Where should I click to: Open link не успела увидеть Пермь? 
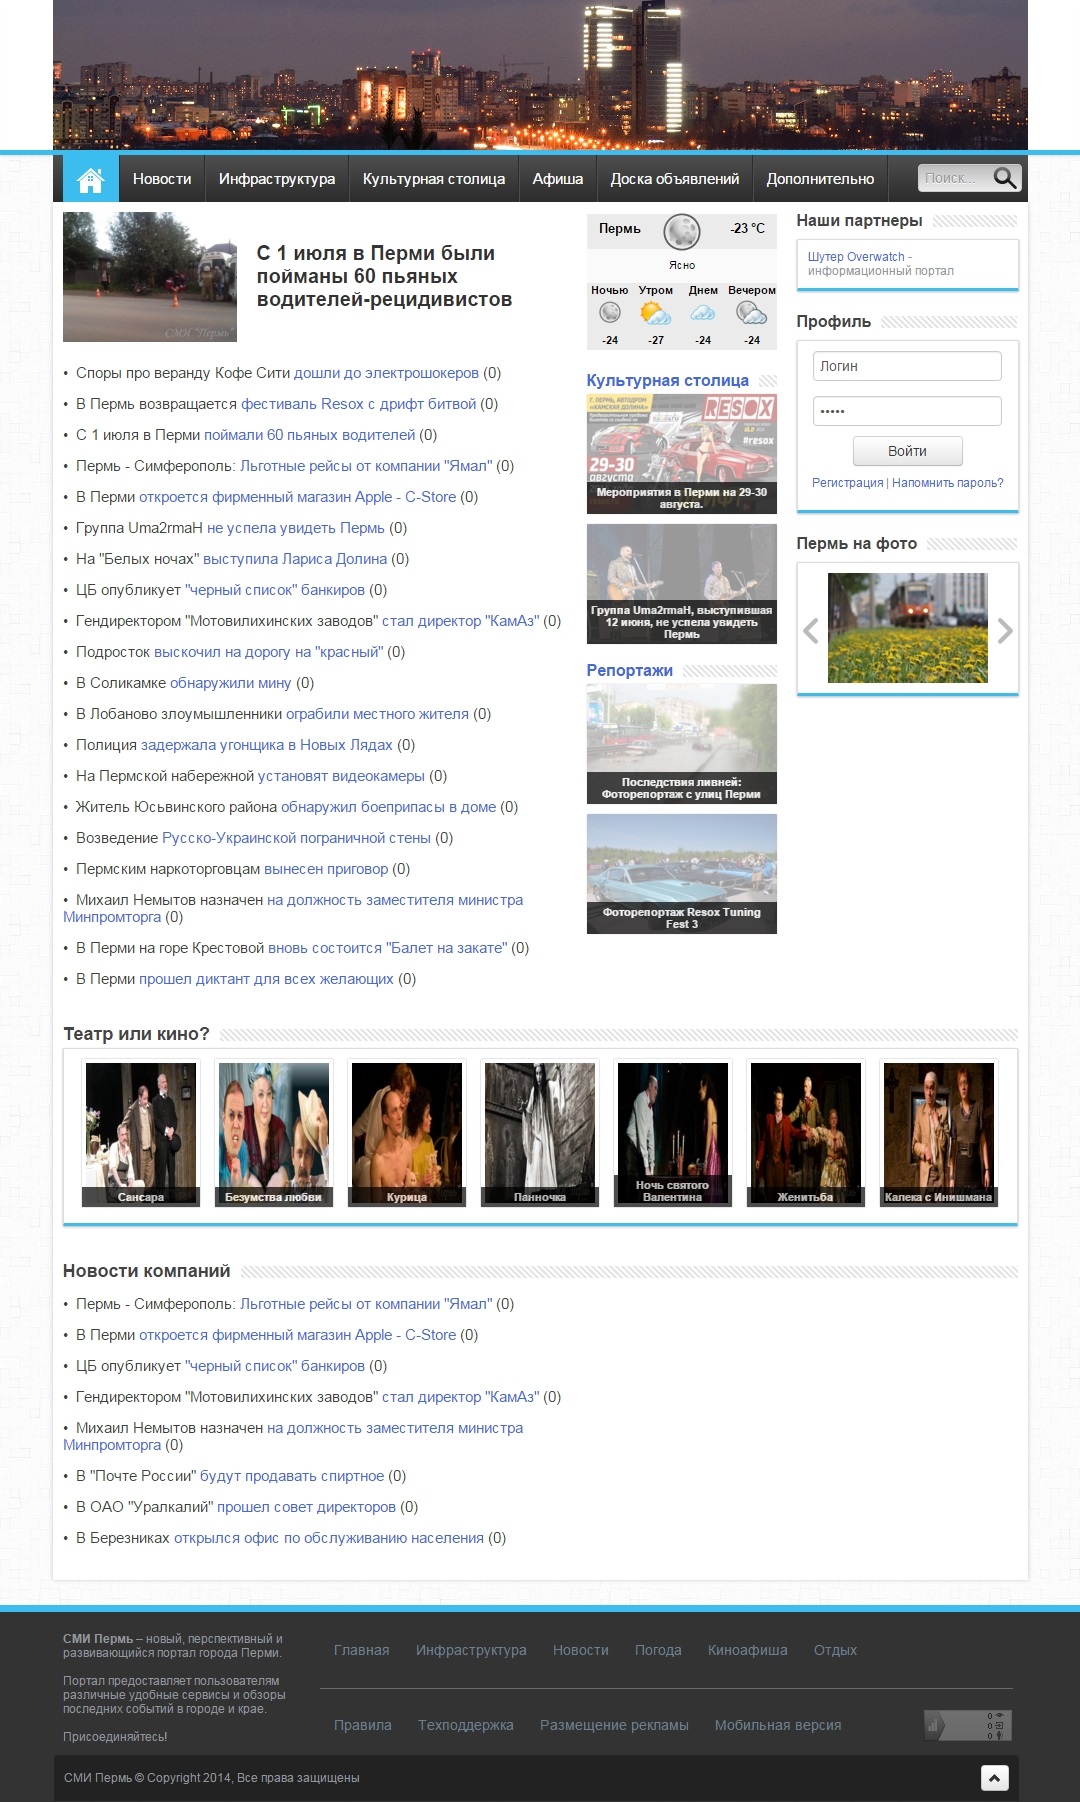click(296, 528)
